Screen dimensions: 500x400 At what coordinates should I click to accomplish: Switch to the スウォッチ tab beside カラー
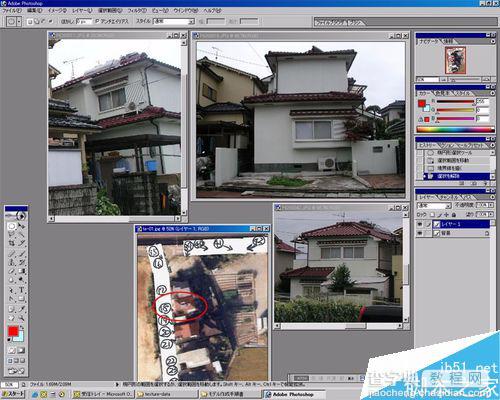click(x=442, y=93)
